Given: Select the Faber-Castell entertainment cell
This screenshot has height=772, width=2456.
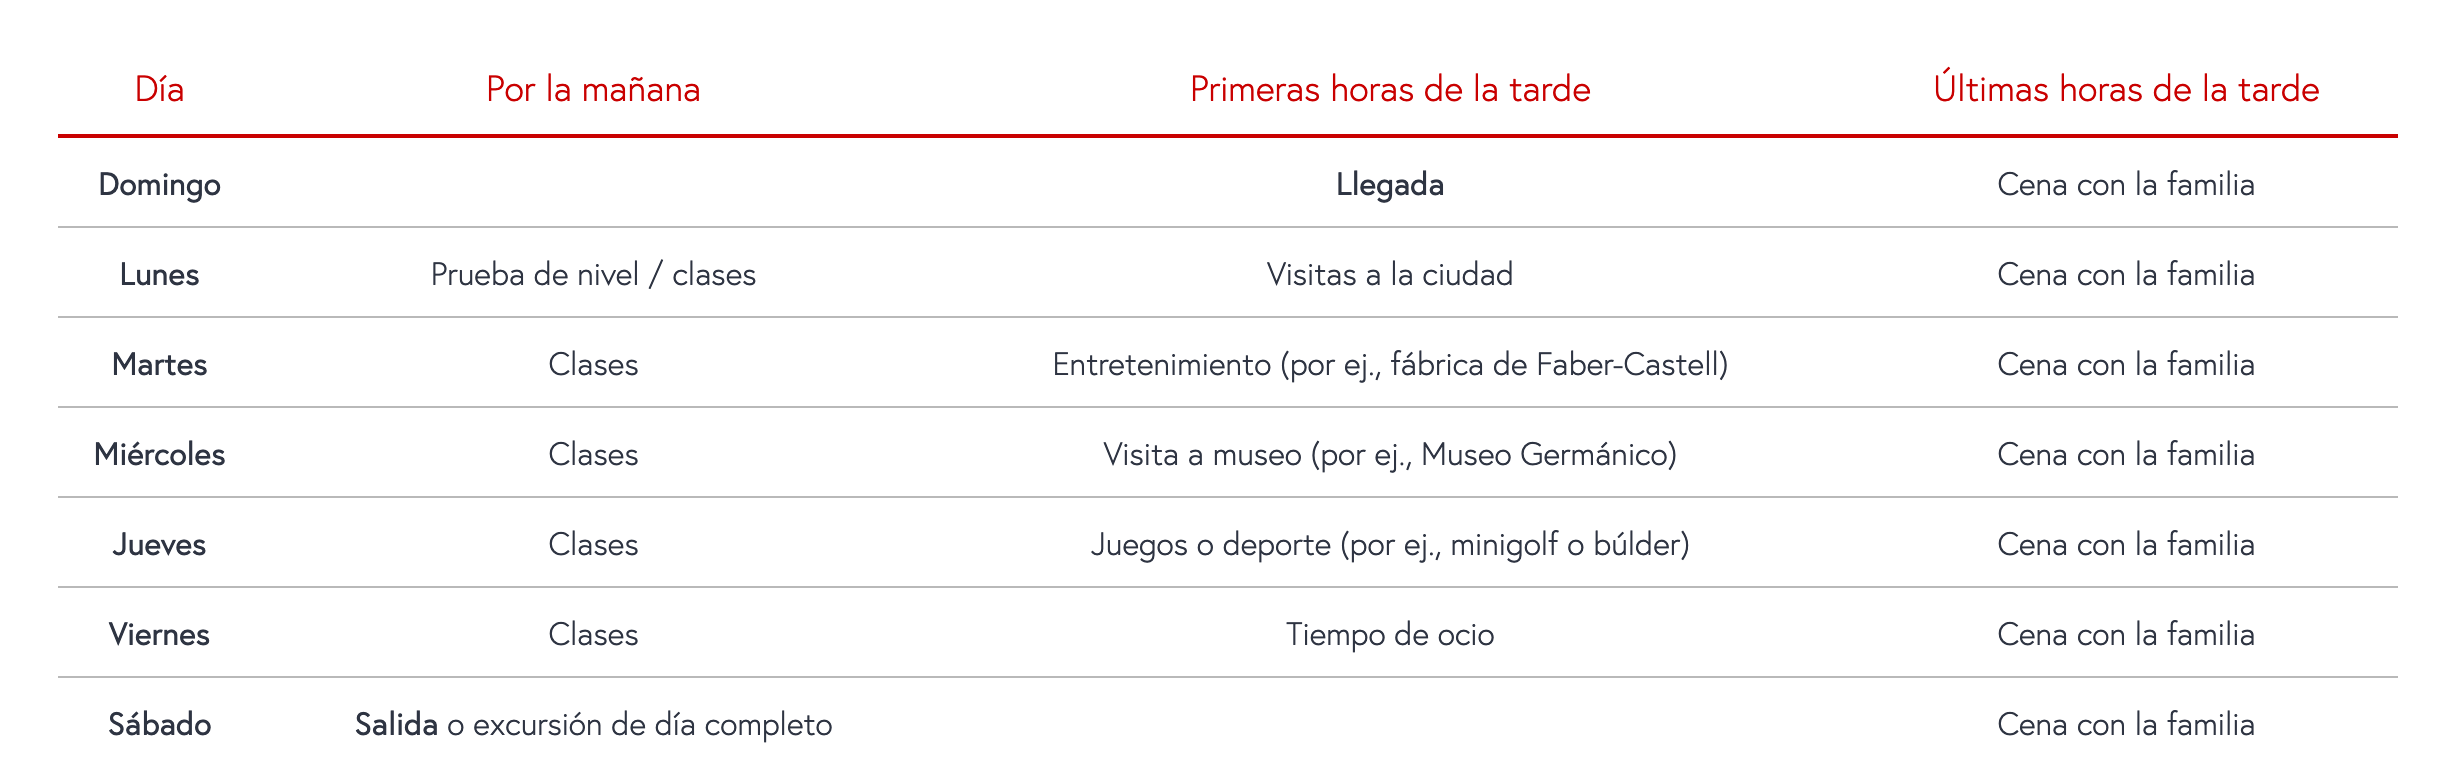Looking at the screenshot, I should pos(1390,365).
